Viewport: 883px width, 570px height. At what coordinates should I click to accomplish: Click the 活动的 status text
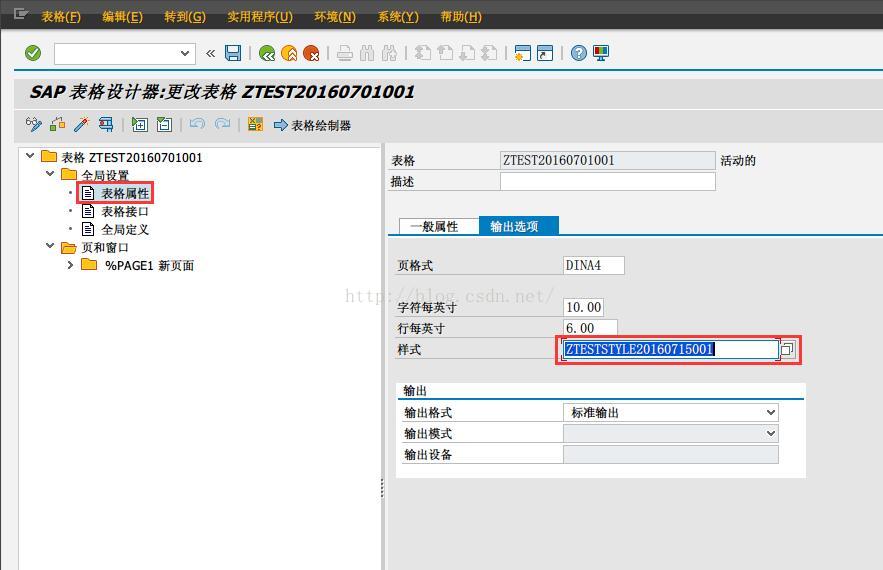click(738, 161)
